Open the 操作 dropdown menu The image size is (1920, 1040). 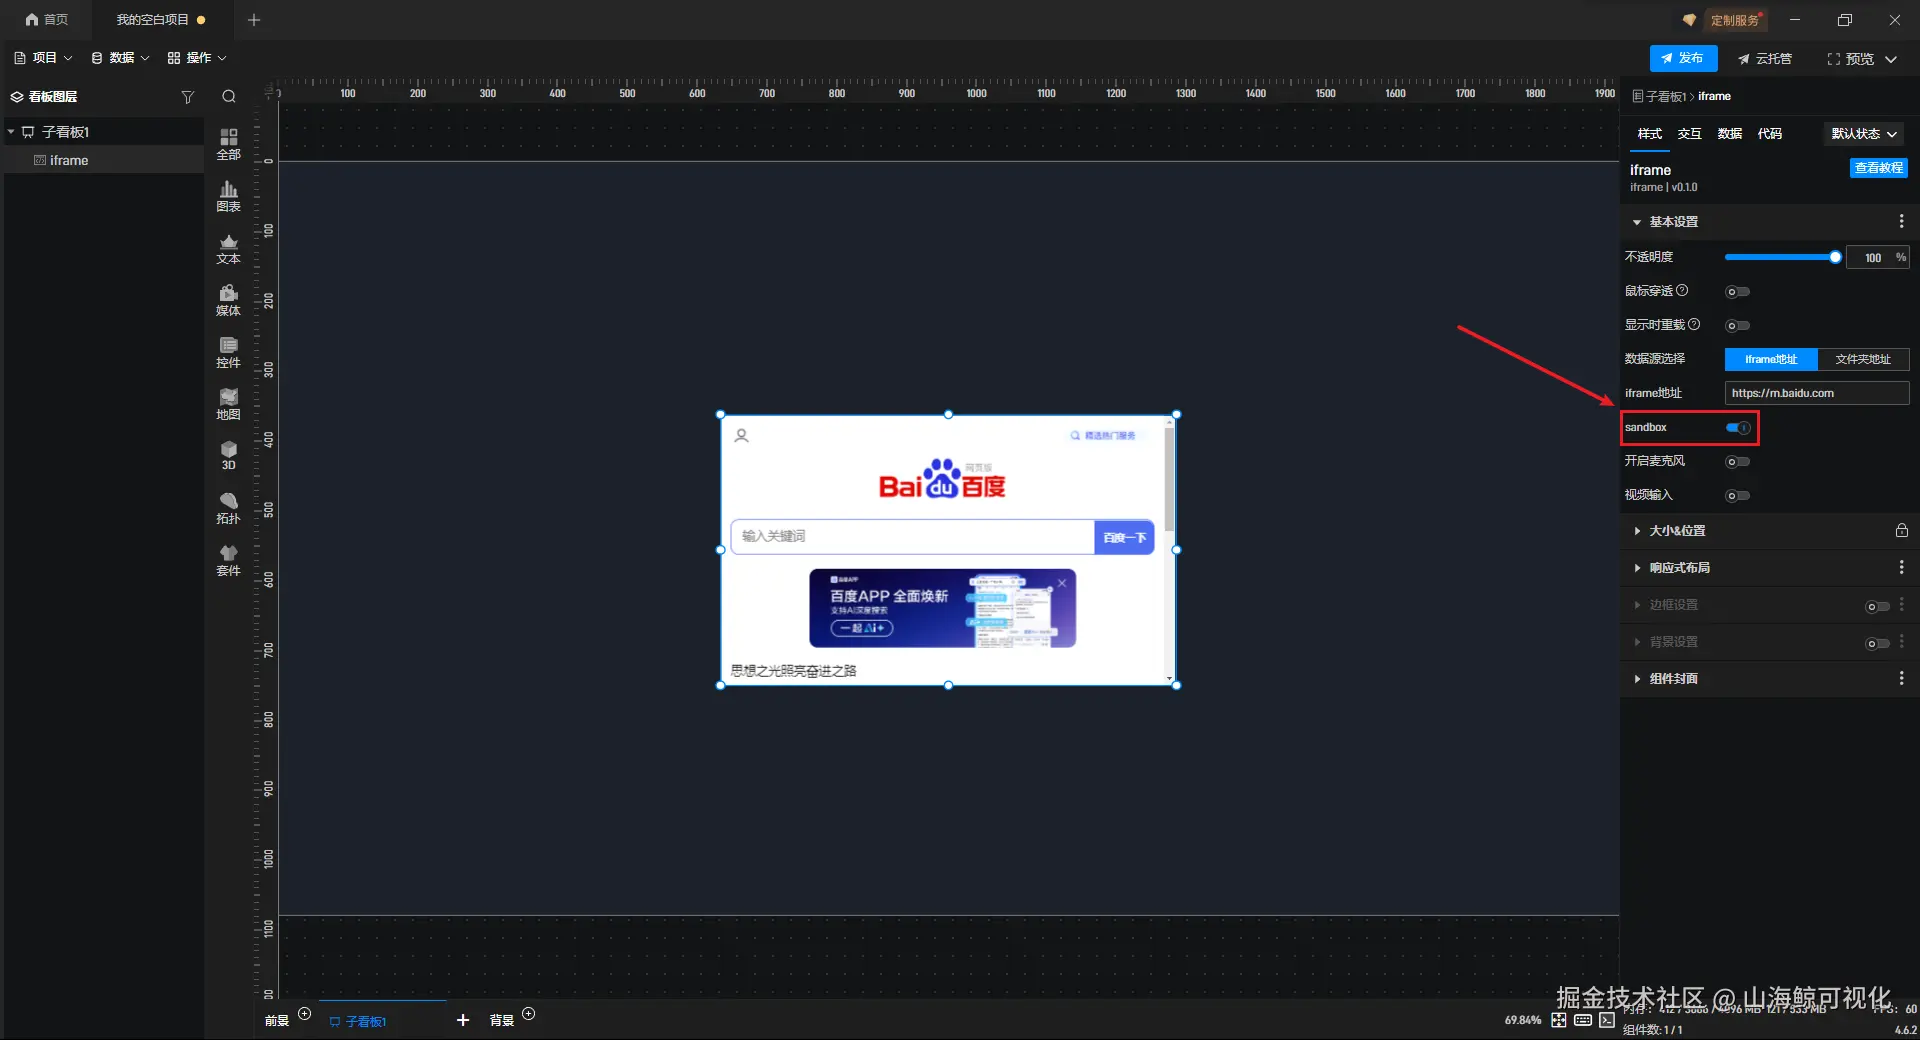197,58
